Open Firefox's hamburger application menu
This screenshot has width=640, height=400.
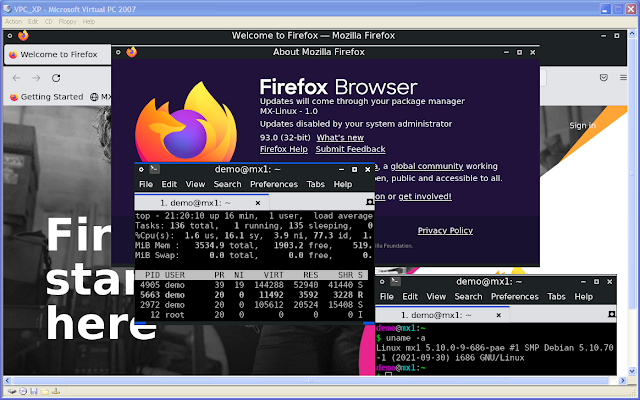(x=623, y=78)
